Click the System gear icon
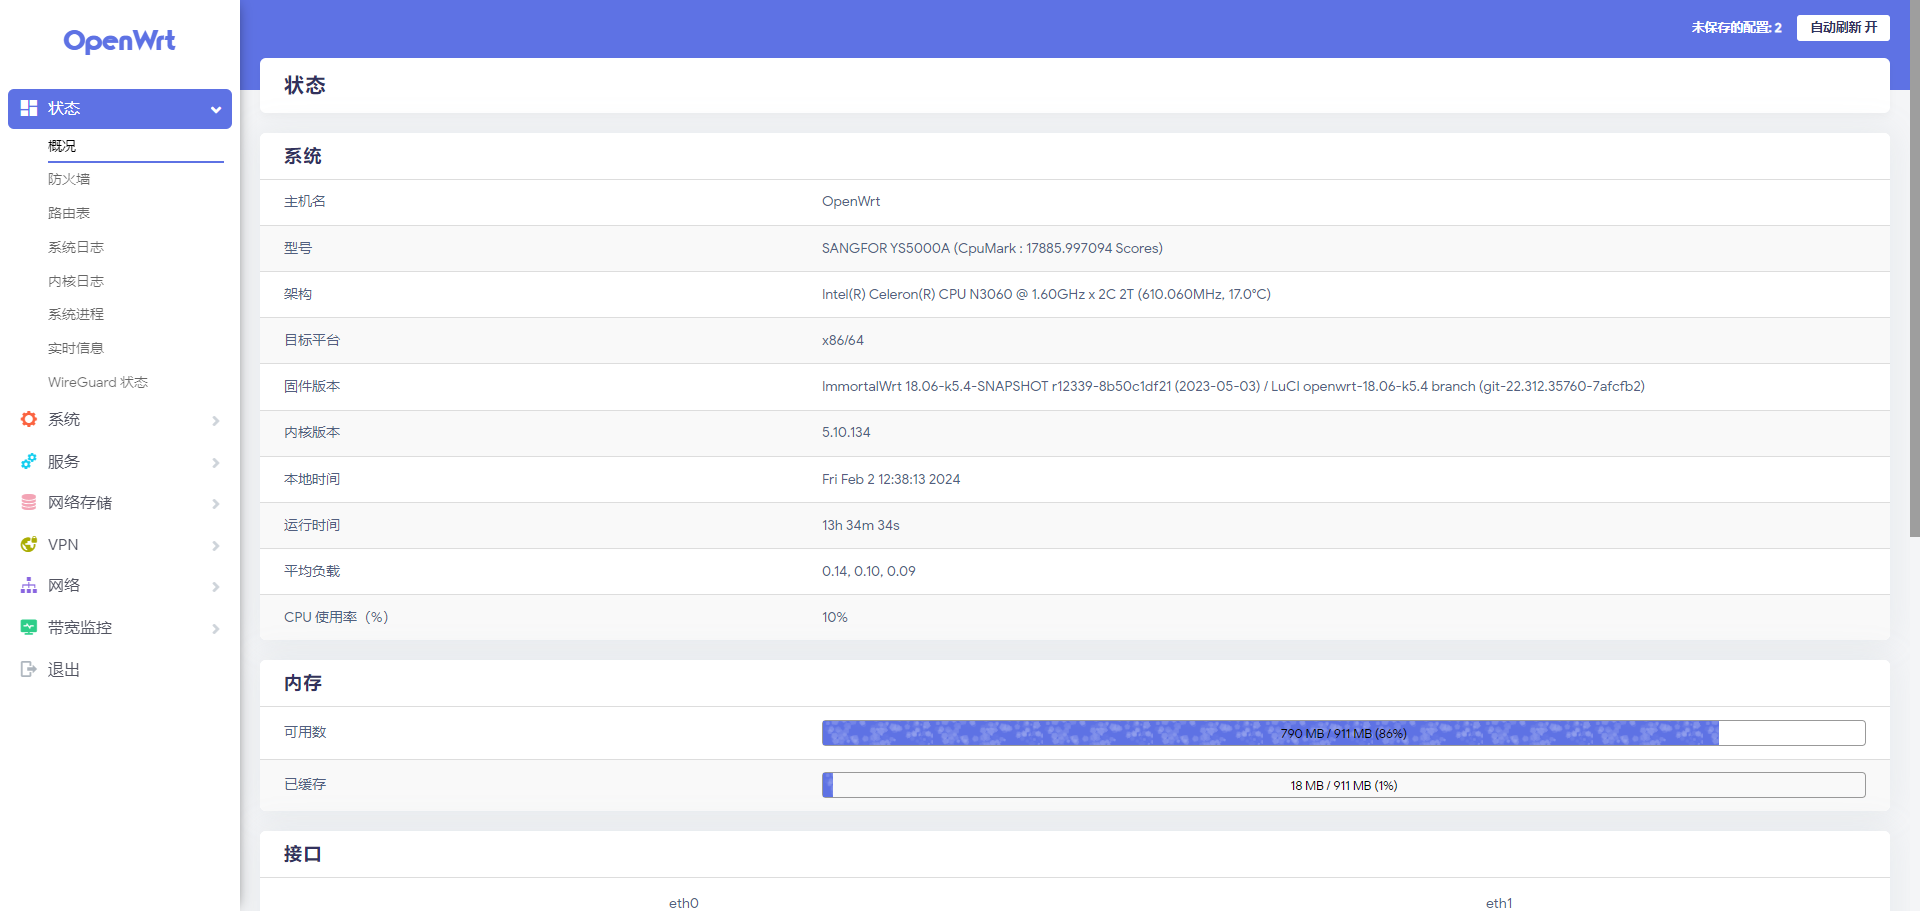The image size is (1920, 911). (x=29, y=420)
